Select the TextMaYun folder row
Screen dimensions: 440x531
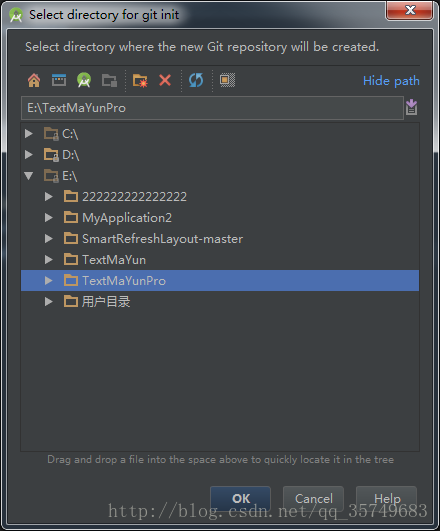point(220,260)
